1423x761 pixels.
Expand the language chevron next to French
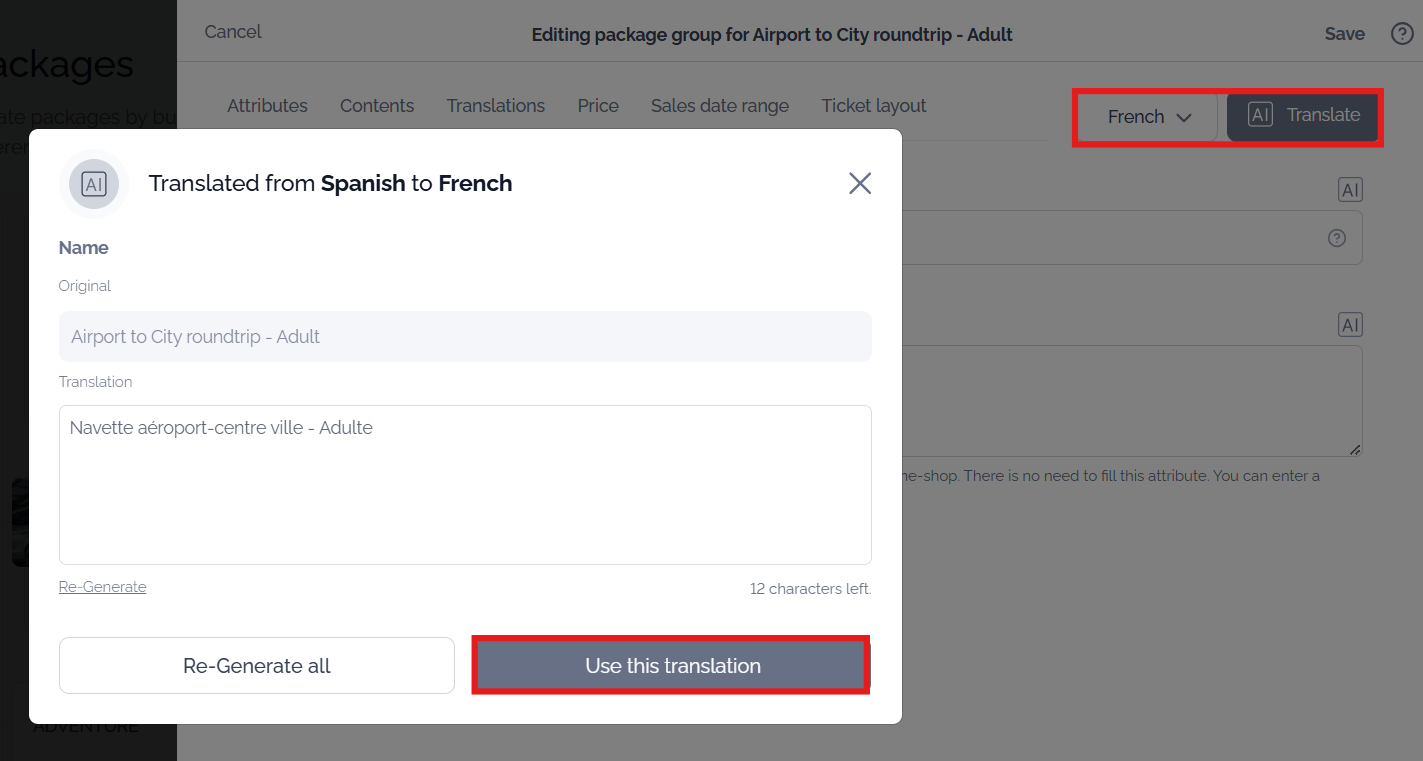1184,118
